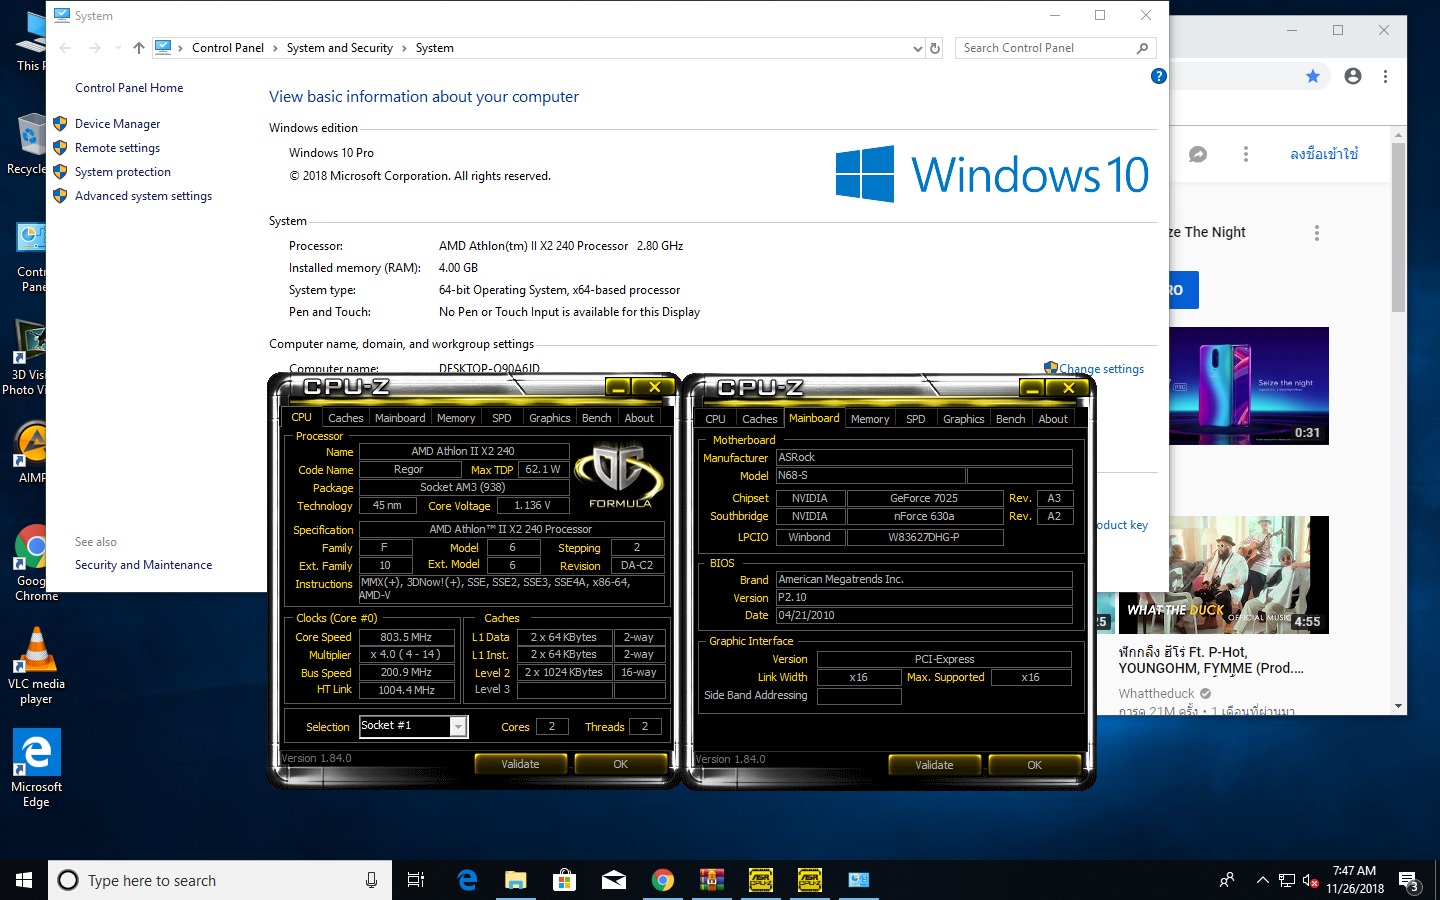Click the Search Control Panel input field
This screenshot has height=900, width=1440.
1046,48
